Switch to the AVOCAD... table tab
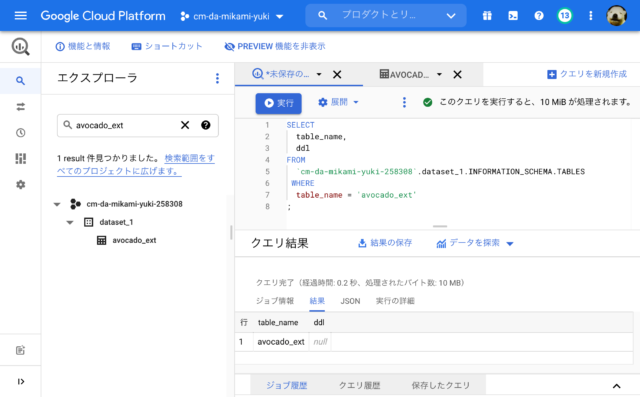Screen dimensions: 640x397 [x=404, y=74]
